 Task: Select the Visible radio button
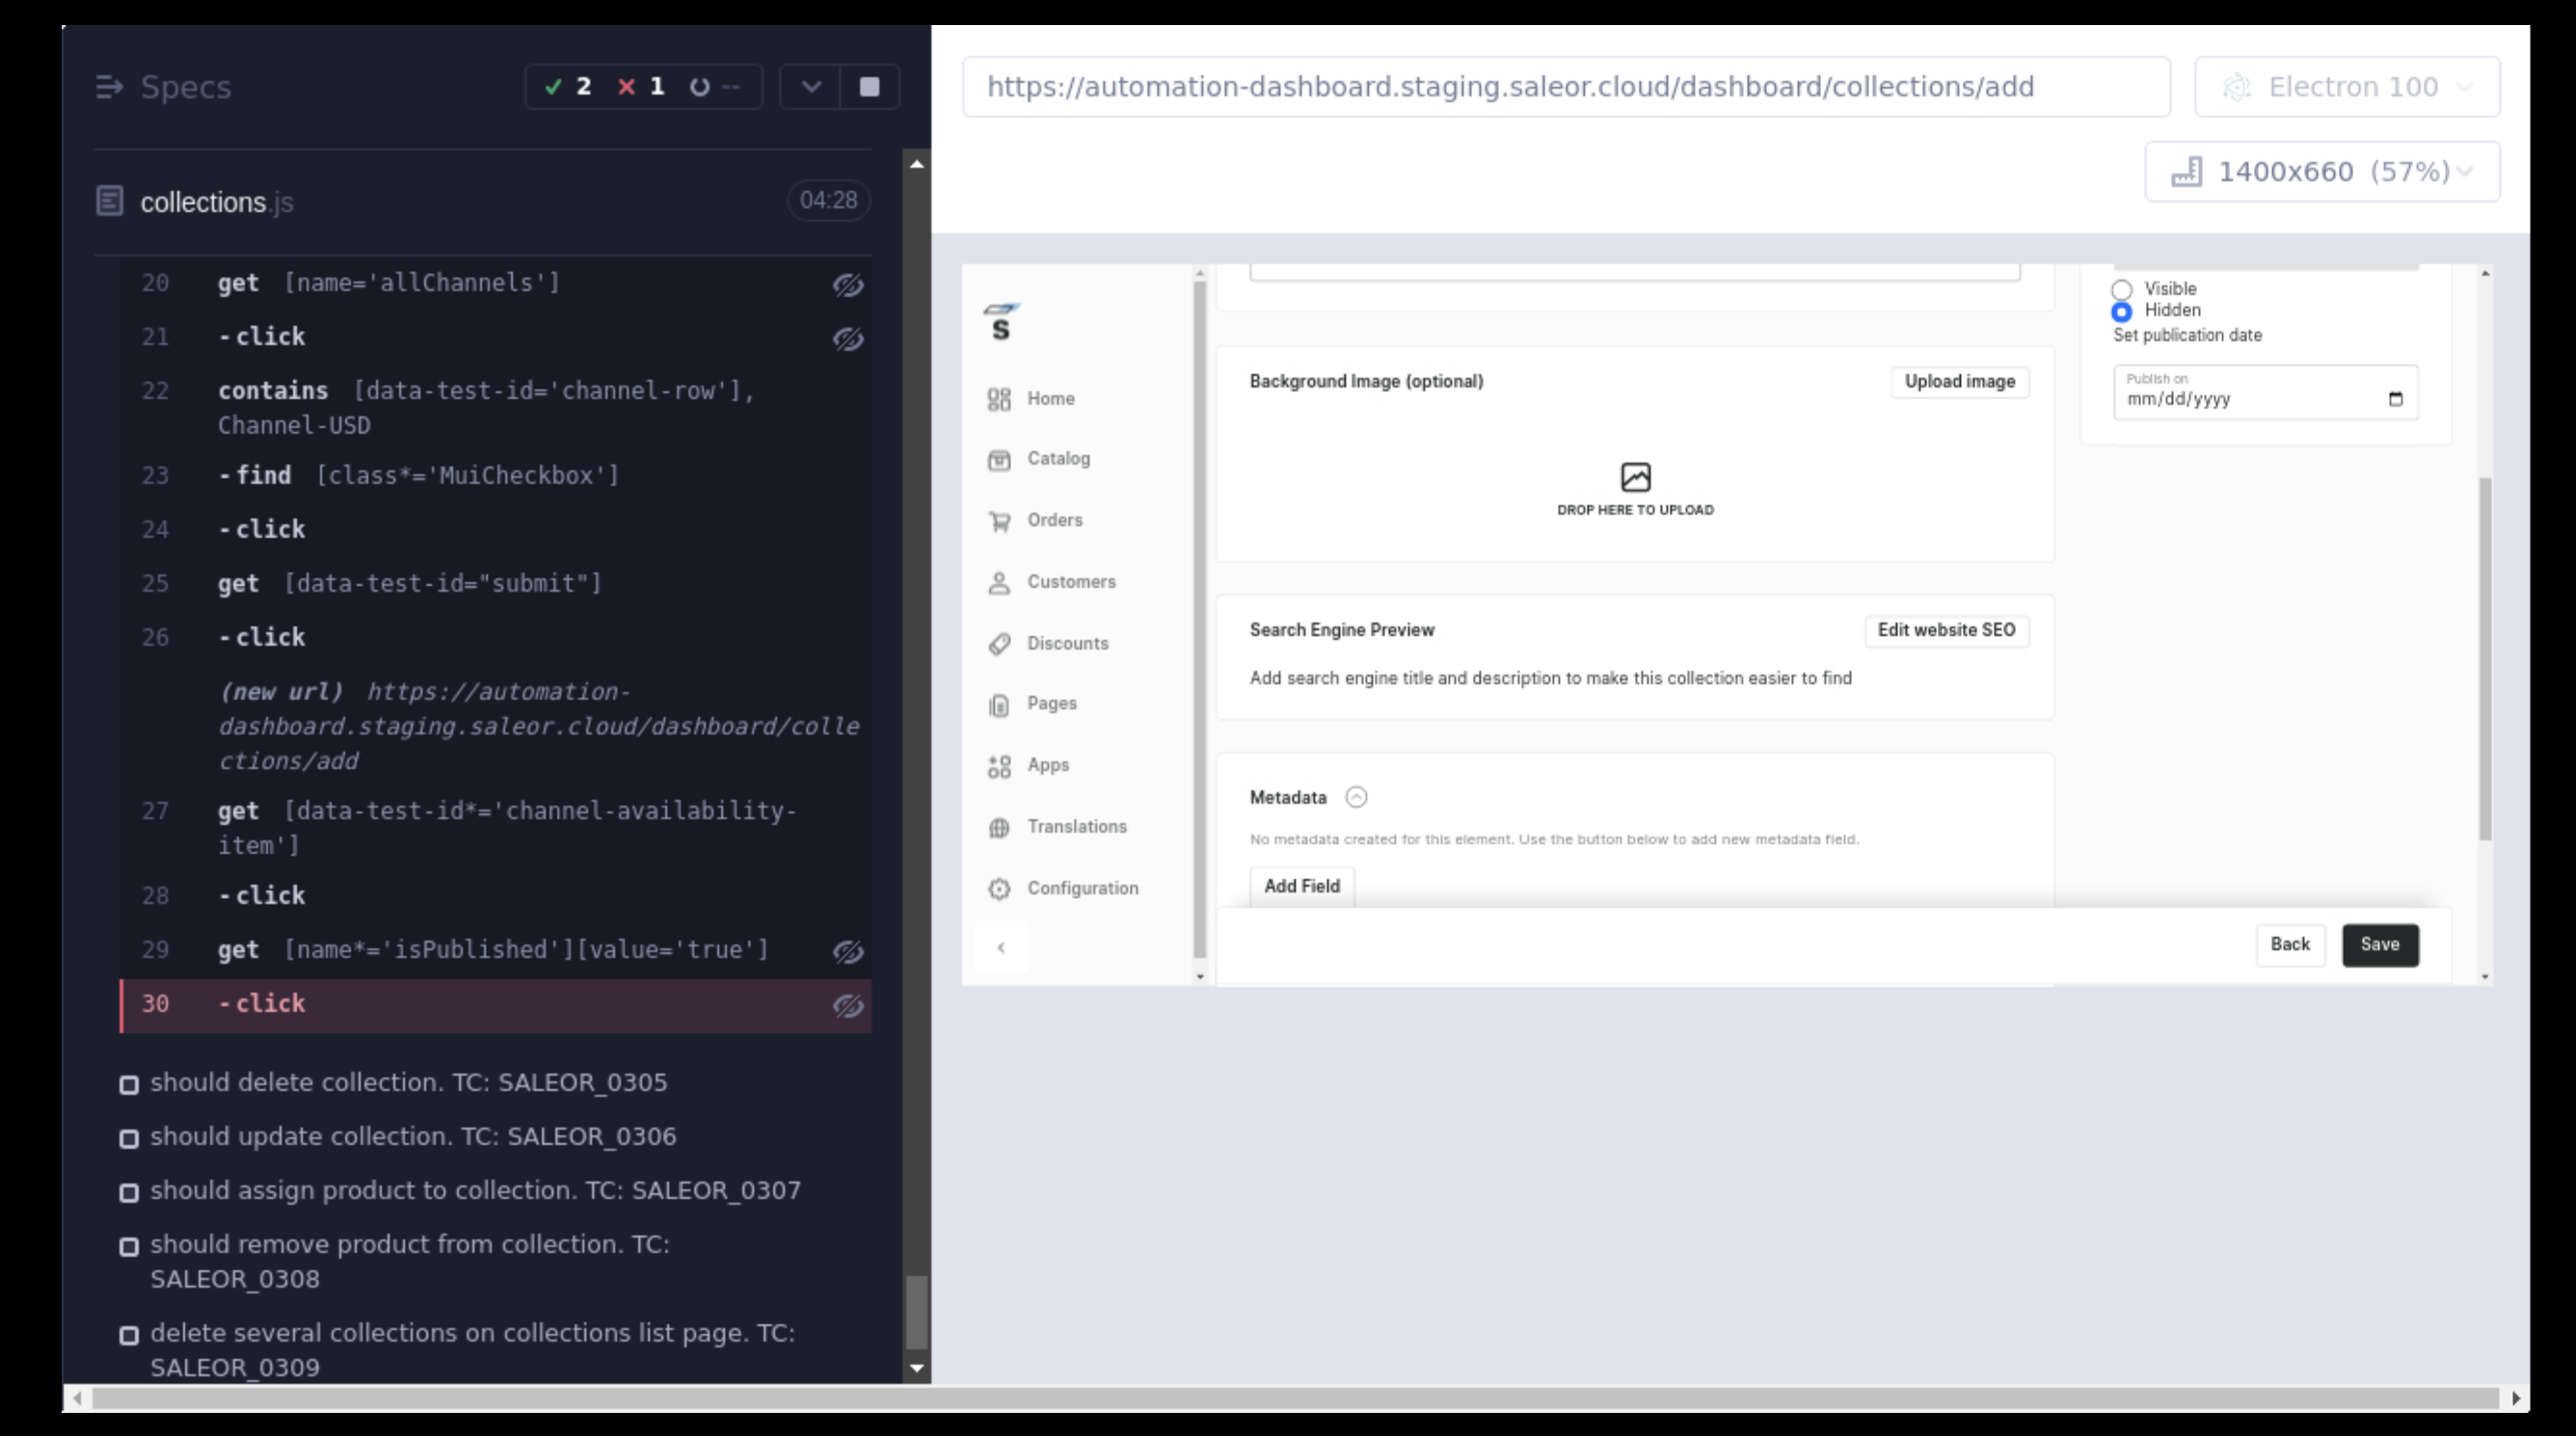[2121, 289]
